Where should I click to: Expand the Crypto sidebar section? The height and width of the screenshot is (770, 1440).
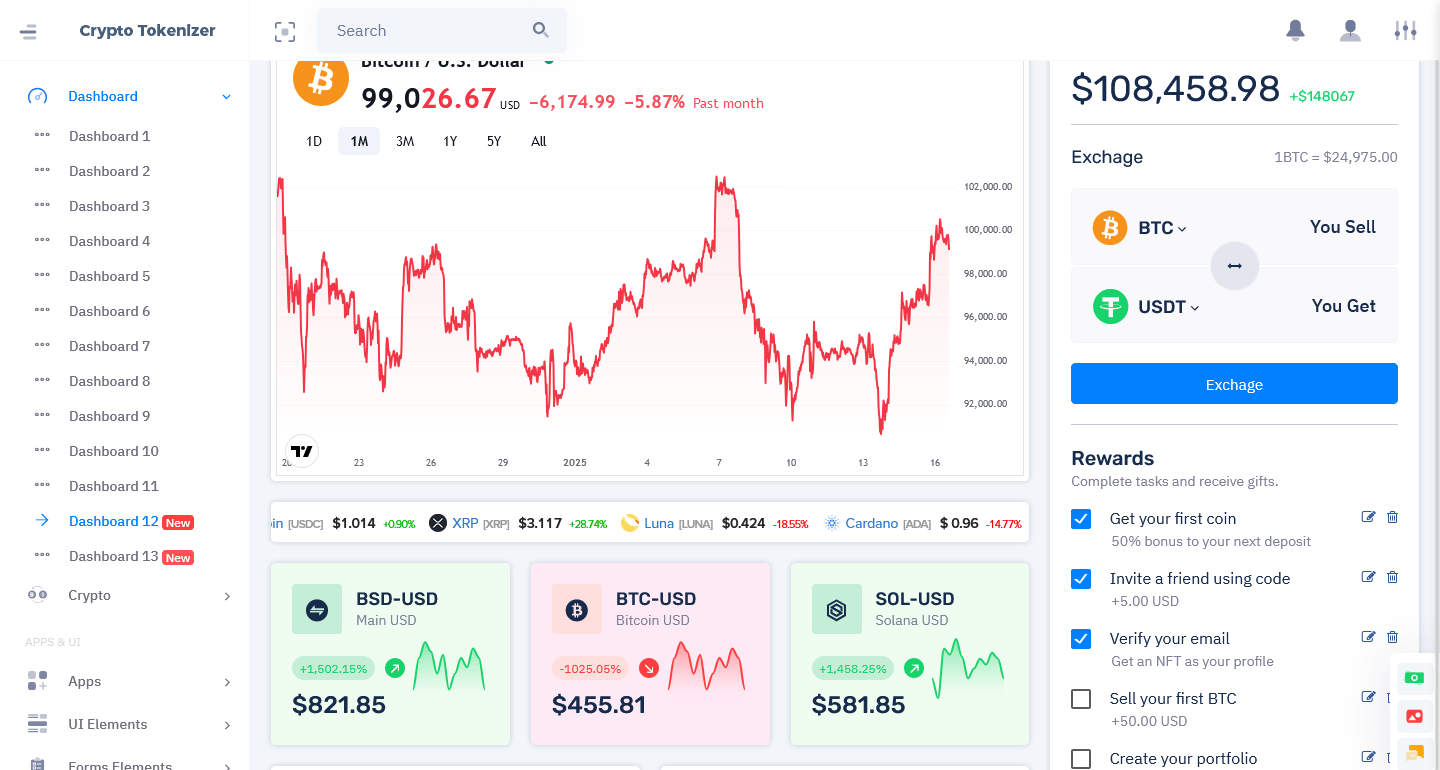click(89, 595)
